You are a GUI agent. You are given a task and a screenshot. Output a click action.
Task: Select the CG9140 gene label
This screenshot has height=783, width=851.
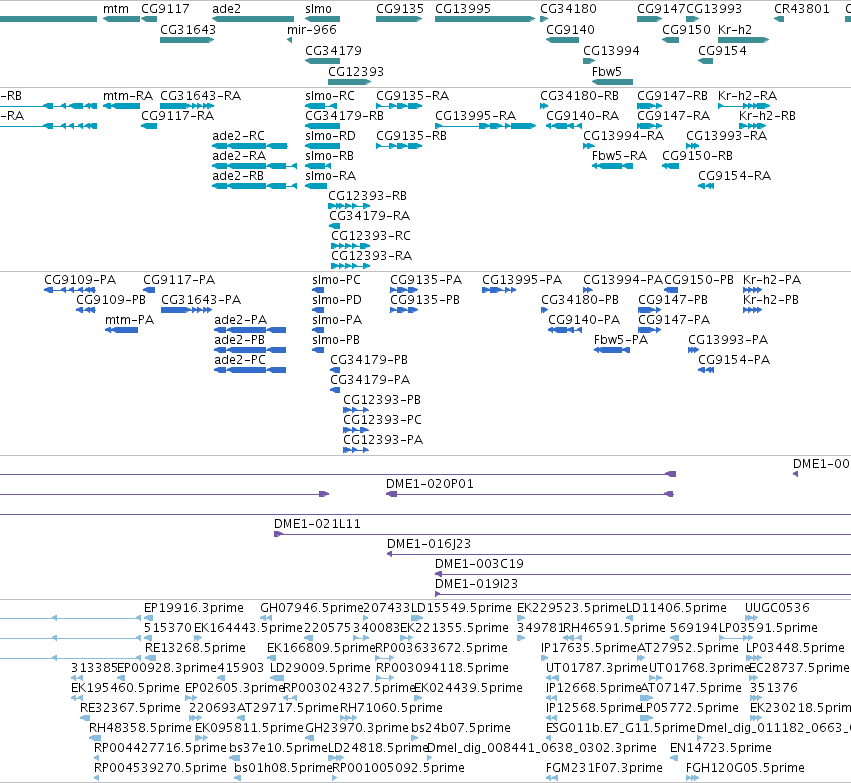coord(570,29)
